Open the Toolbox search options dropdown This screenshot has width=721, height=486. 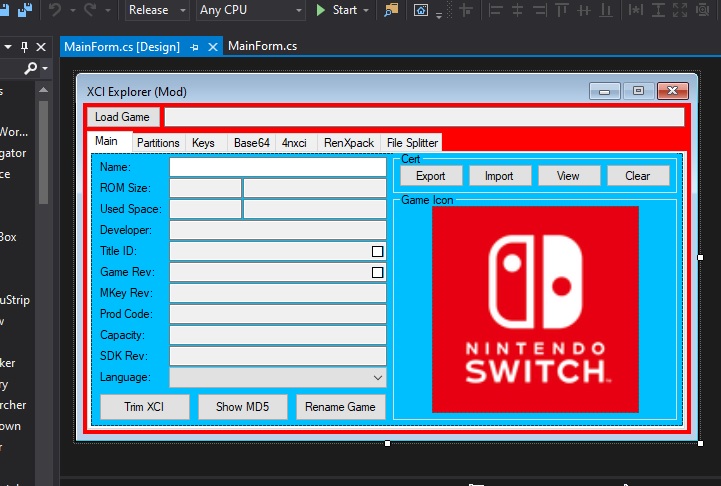click(45, 69)
